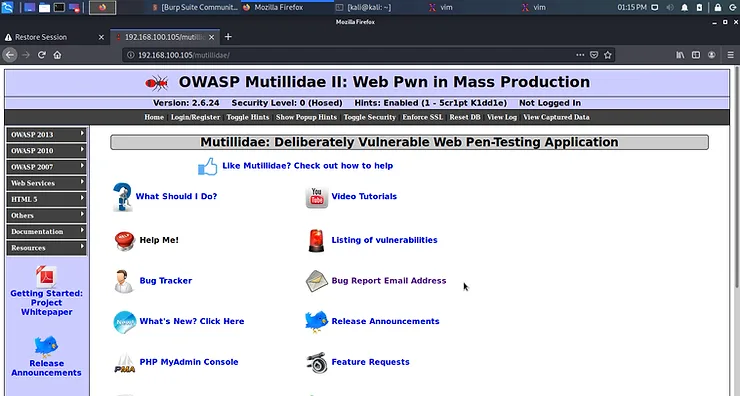This screenshot has width=740, height=396.
Task: Click Reset DB in the menu bar
Action: pos(465,117)
